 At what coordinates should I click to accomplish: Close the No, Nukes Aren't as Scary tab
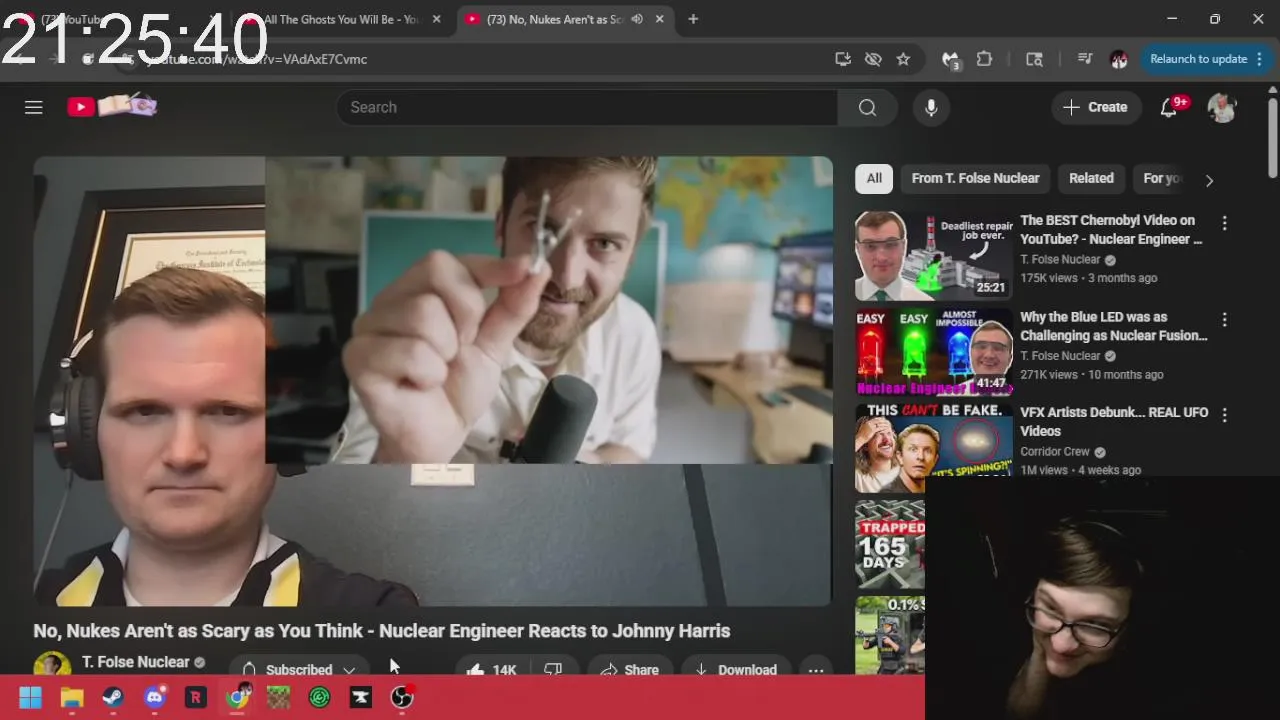[x=660, y=19]
